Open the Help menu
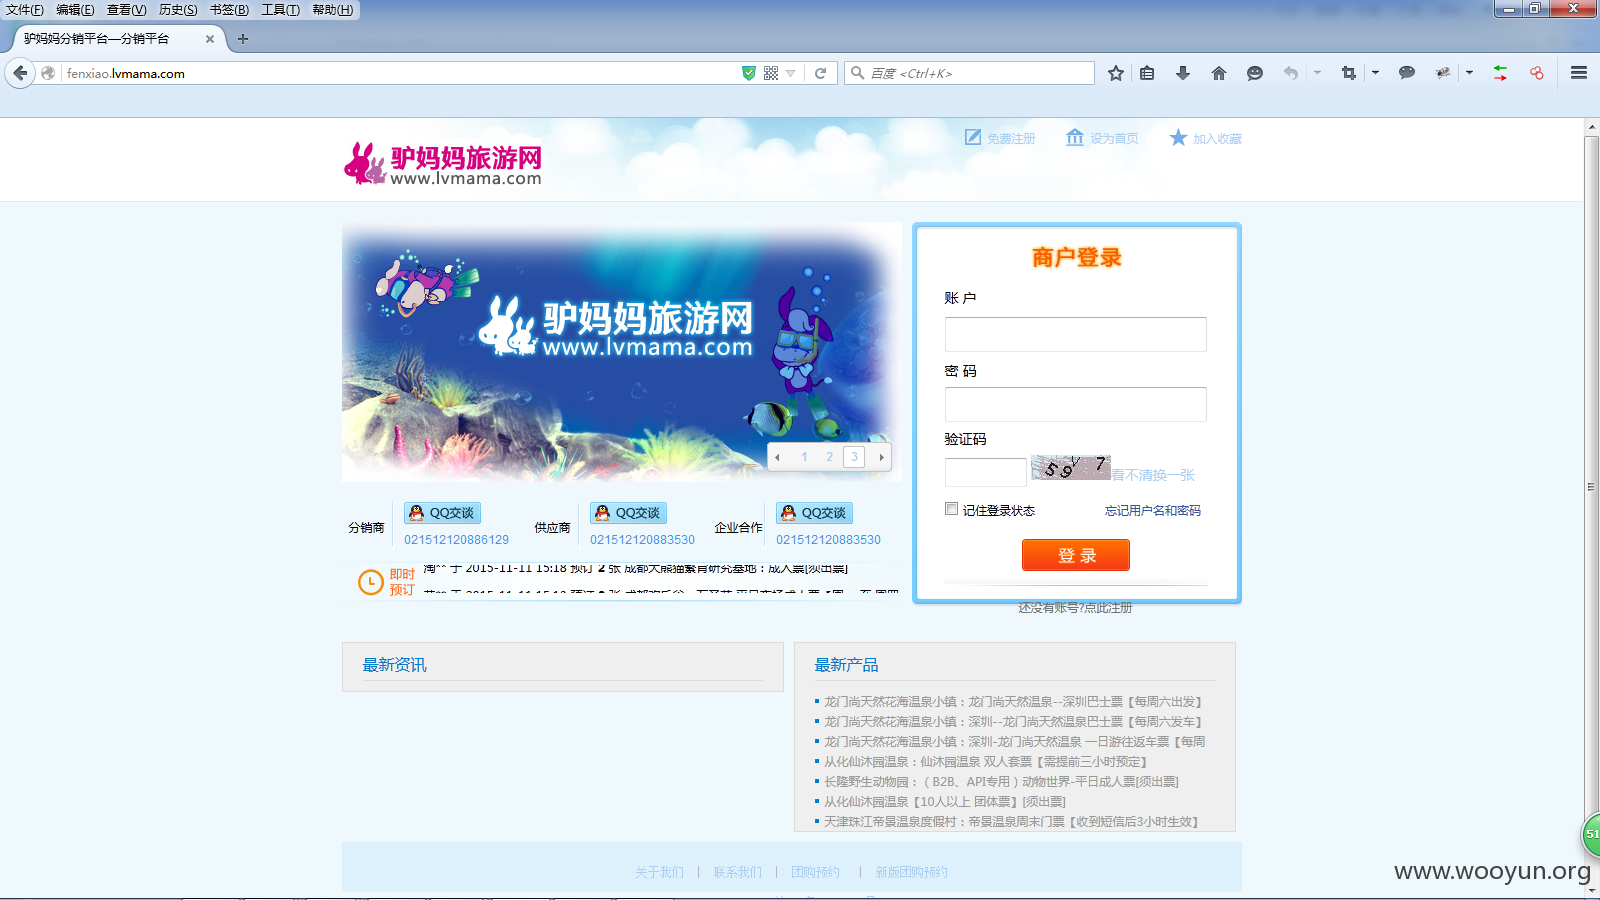This screenshot has height=900, width=1600. pos(333,10)
